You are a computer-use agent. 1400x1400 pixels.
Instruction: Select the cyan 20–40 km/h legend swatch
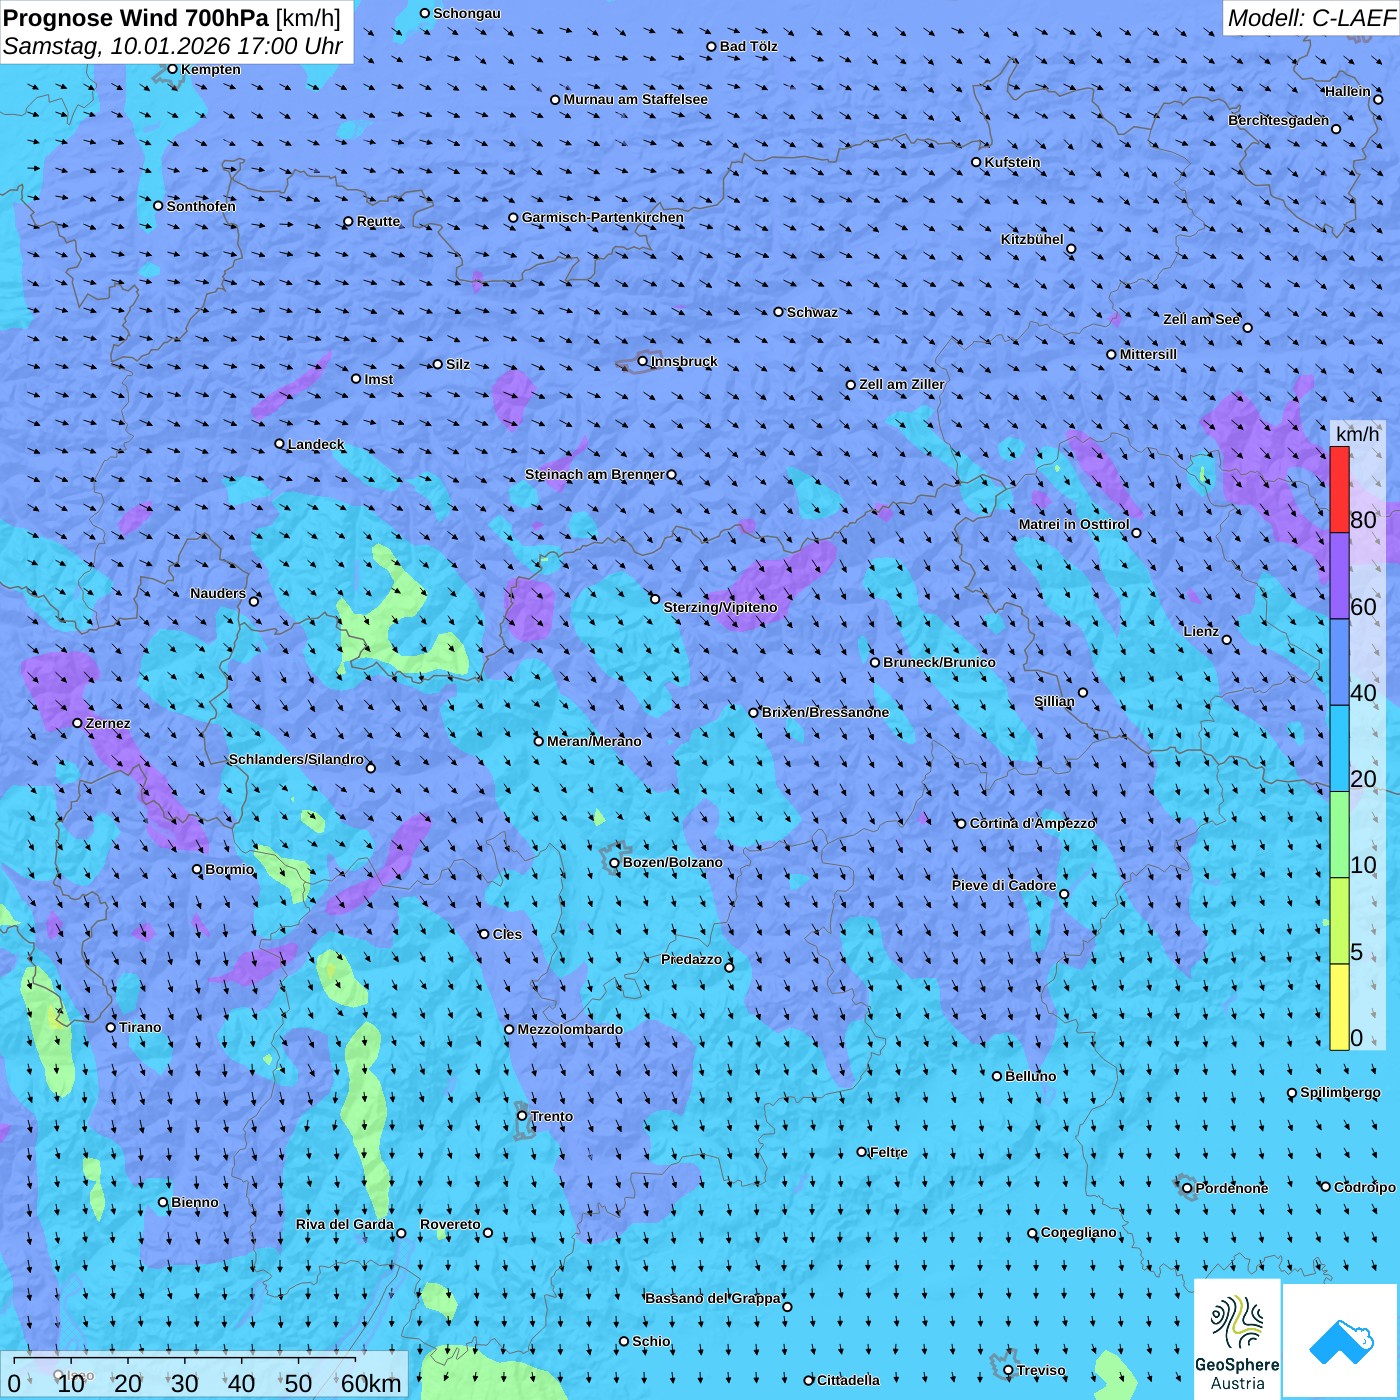click(x=1339, y=749)
